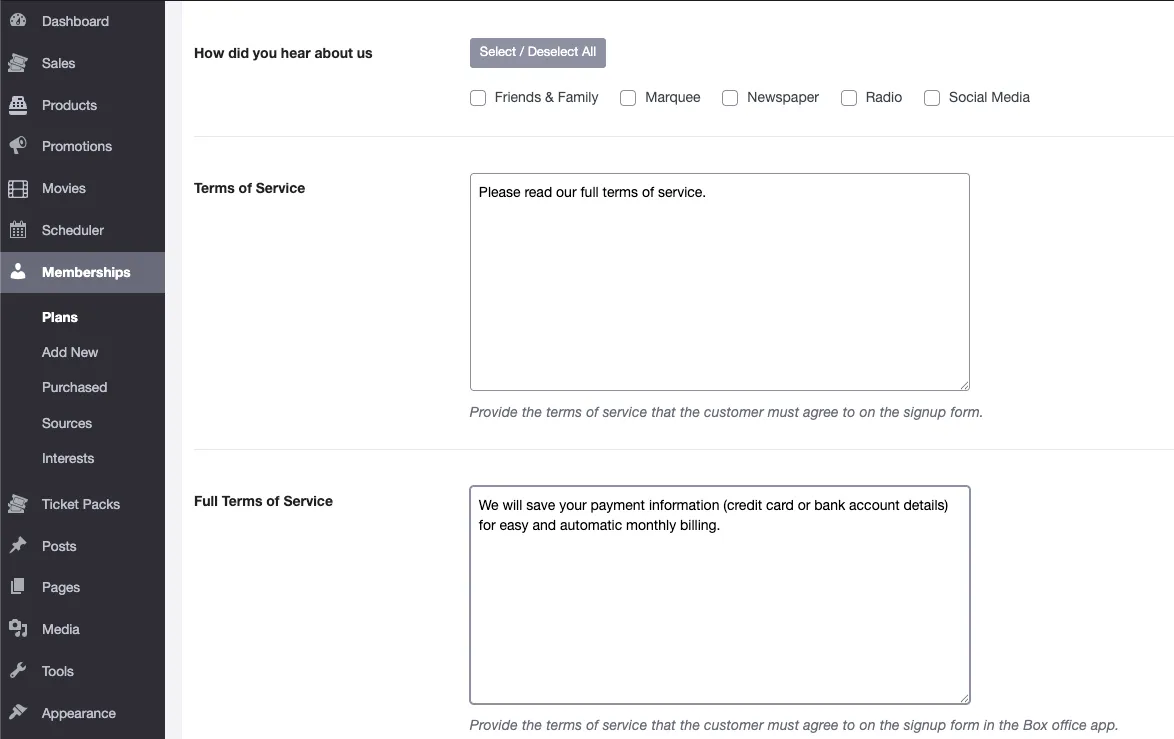The height and width of the screenshot is (739, 1174).
Task: Click the Select / Deselect All button
Action: 538,52
